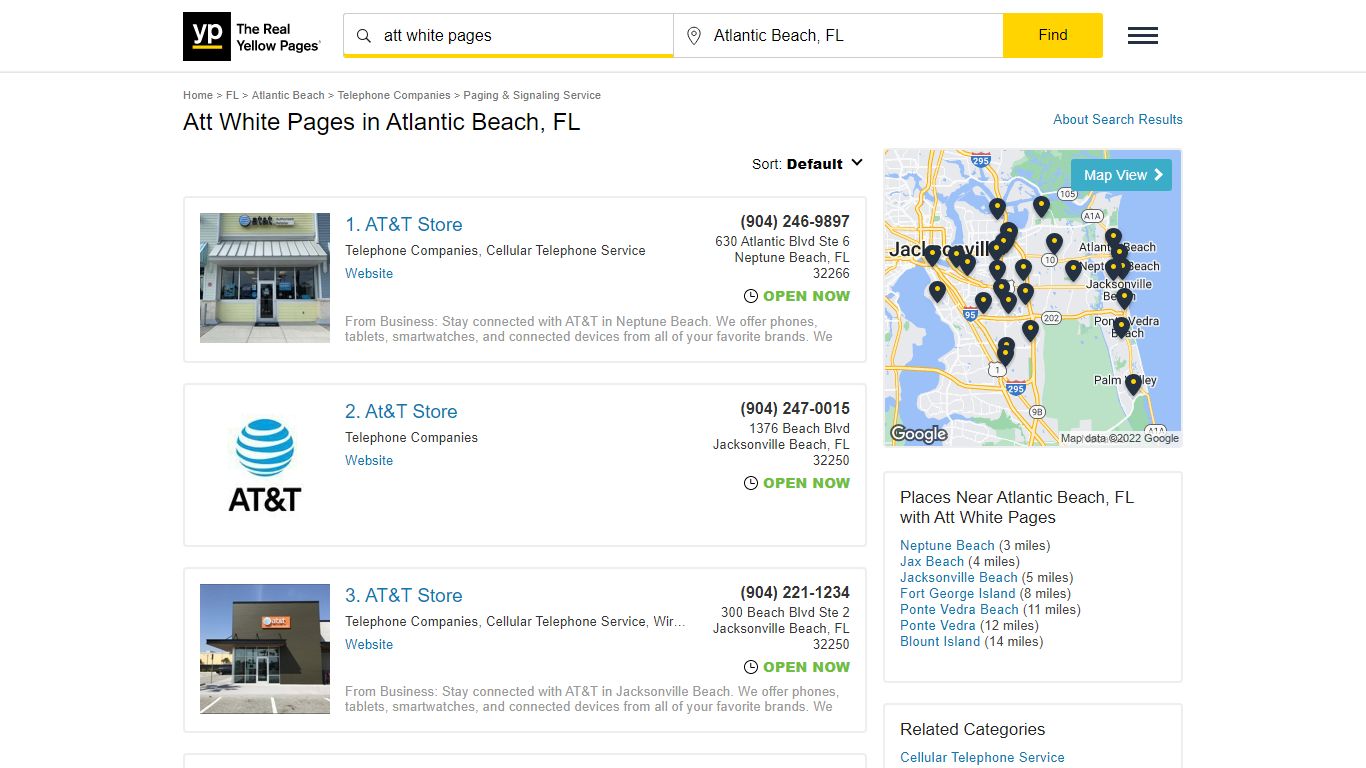This screenshot has height=768, width=1366.
Task: Click 'Telephone Companies, Cellular Telephone Service' text in listing 1
Action: pyautogui.click(x=495, y=251)
